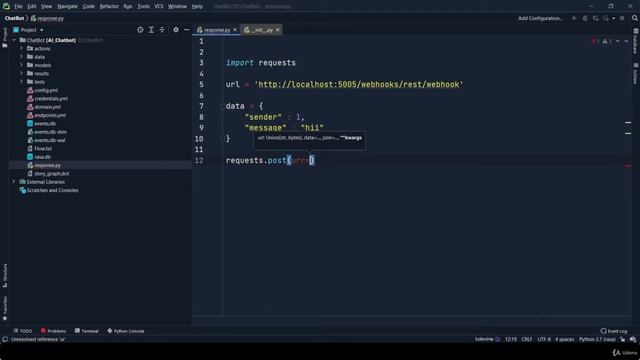Click the Expand All icon in Project panel
Screen dimensions: 640x360
pyautogui.click(x=151, y=30)
